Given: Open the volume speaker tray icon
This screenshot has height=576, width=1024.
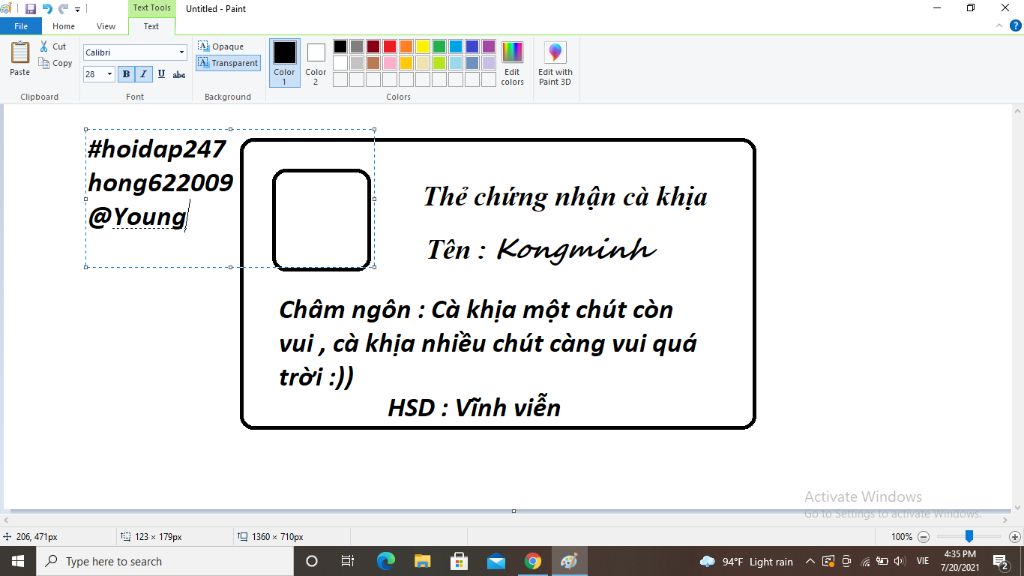Looking at the screenshot, I should pyautogui.click(x=900, y=561).
